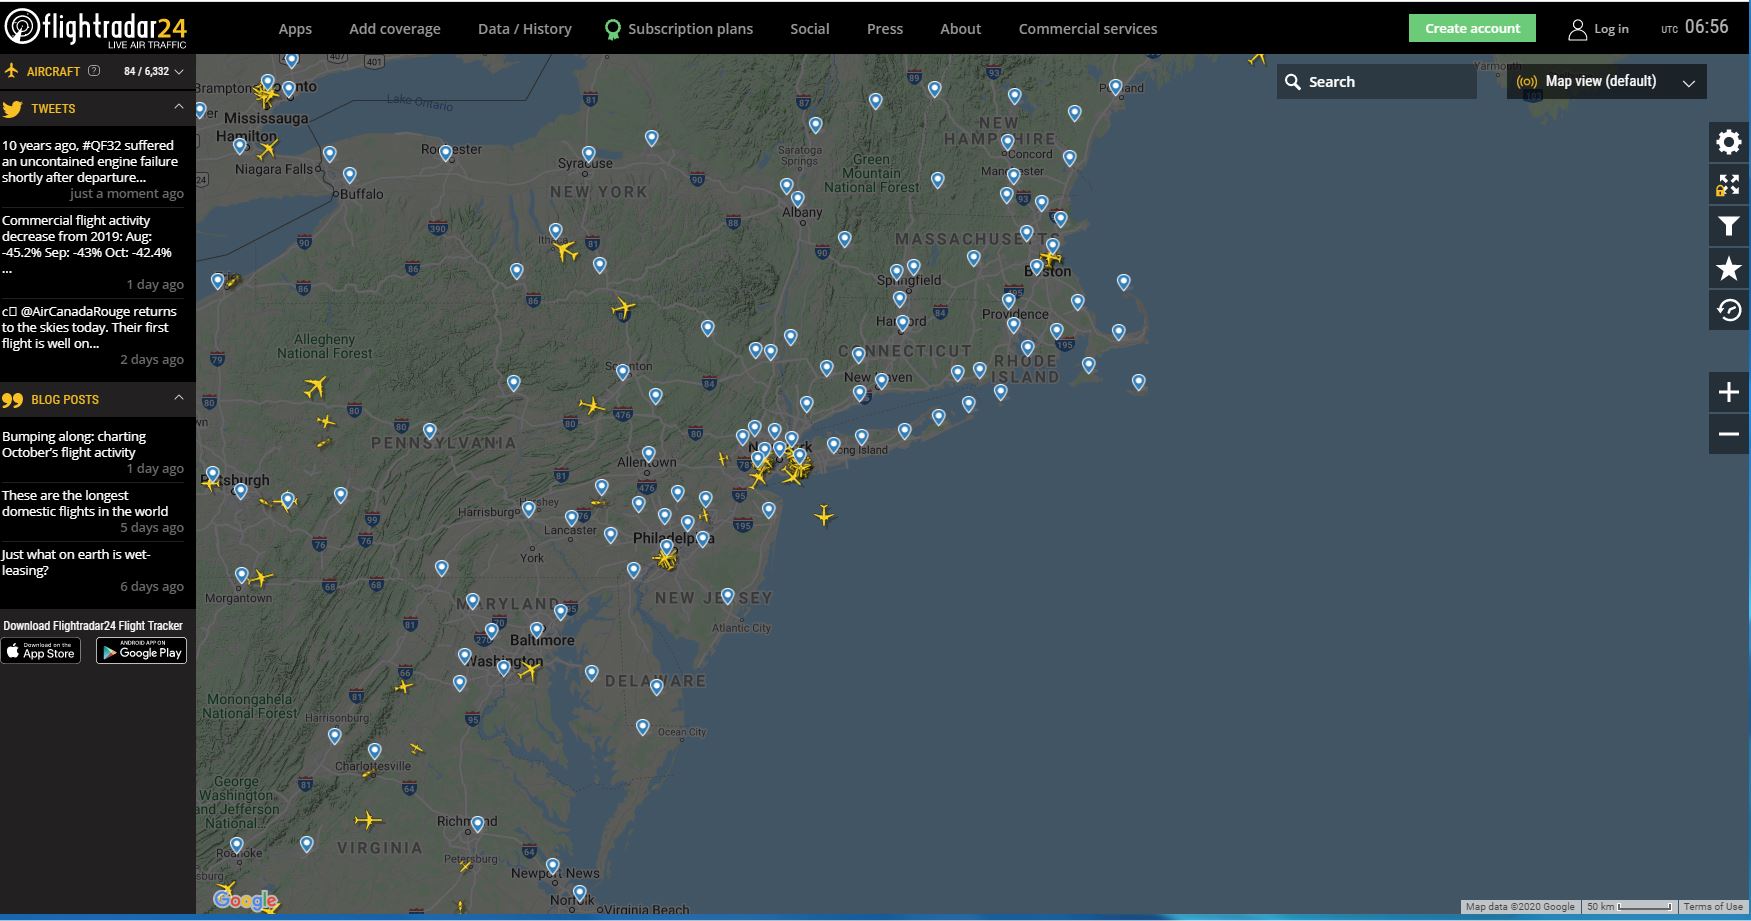Open the Apps menu
This screenshot has width=1751, height=921.
pos(295,29)
